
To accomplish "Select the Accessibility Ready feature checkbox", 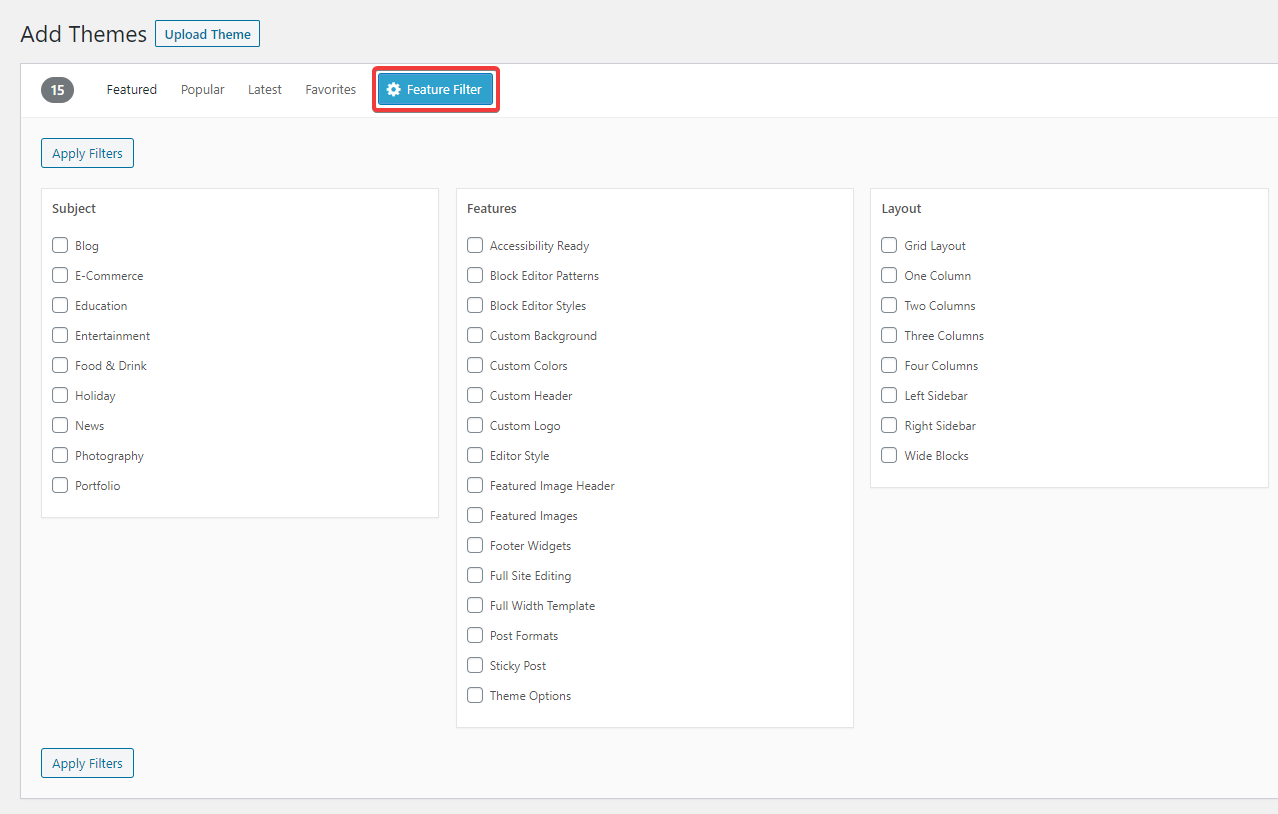I will (475, 245).
